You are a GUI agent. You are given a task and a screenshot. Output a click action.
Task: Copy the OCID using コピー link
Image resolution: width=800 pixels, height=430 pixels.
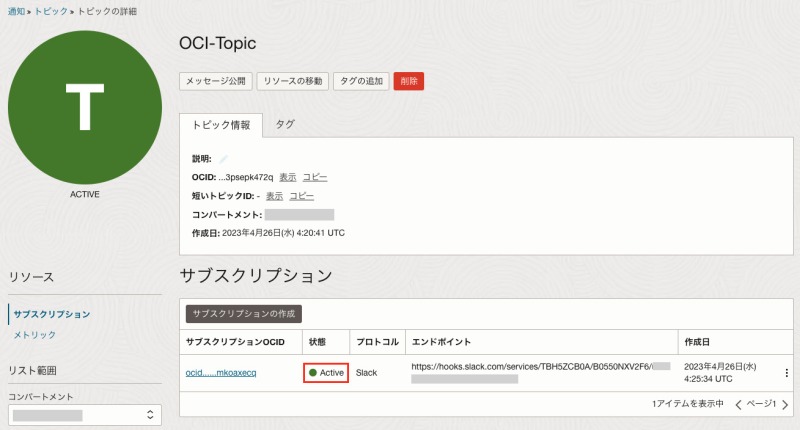point(315,177)
